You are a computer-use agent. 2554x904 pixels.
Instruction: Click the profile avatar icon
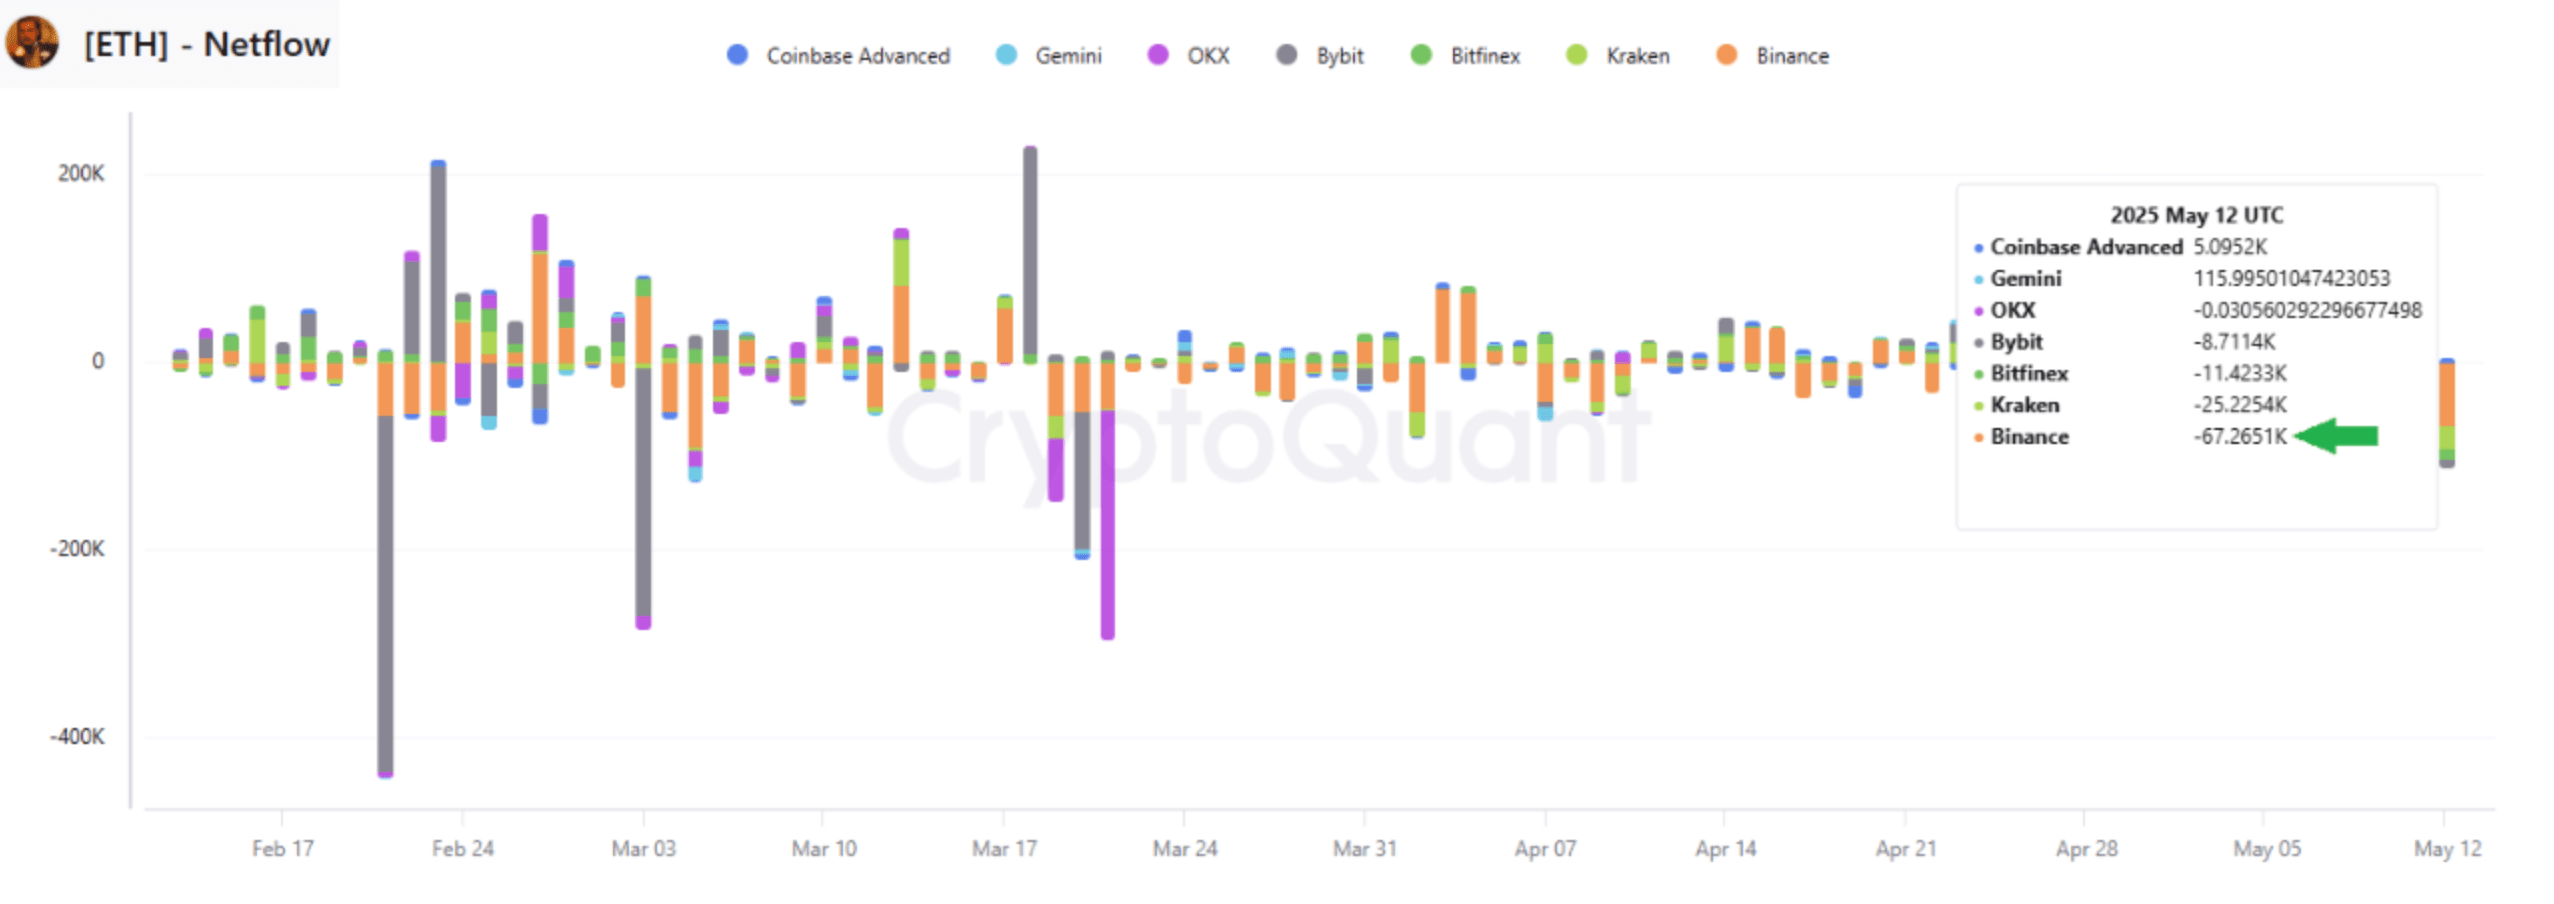coord(32,42)
